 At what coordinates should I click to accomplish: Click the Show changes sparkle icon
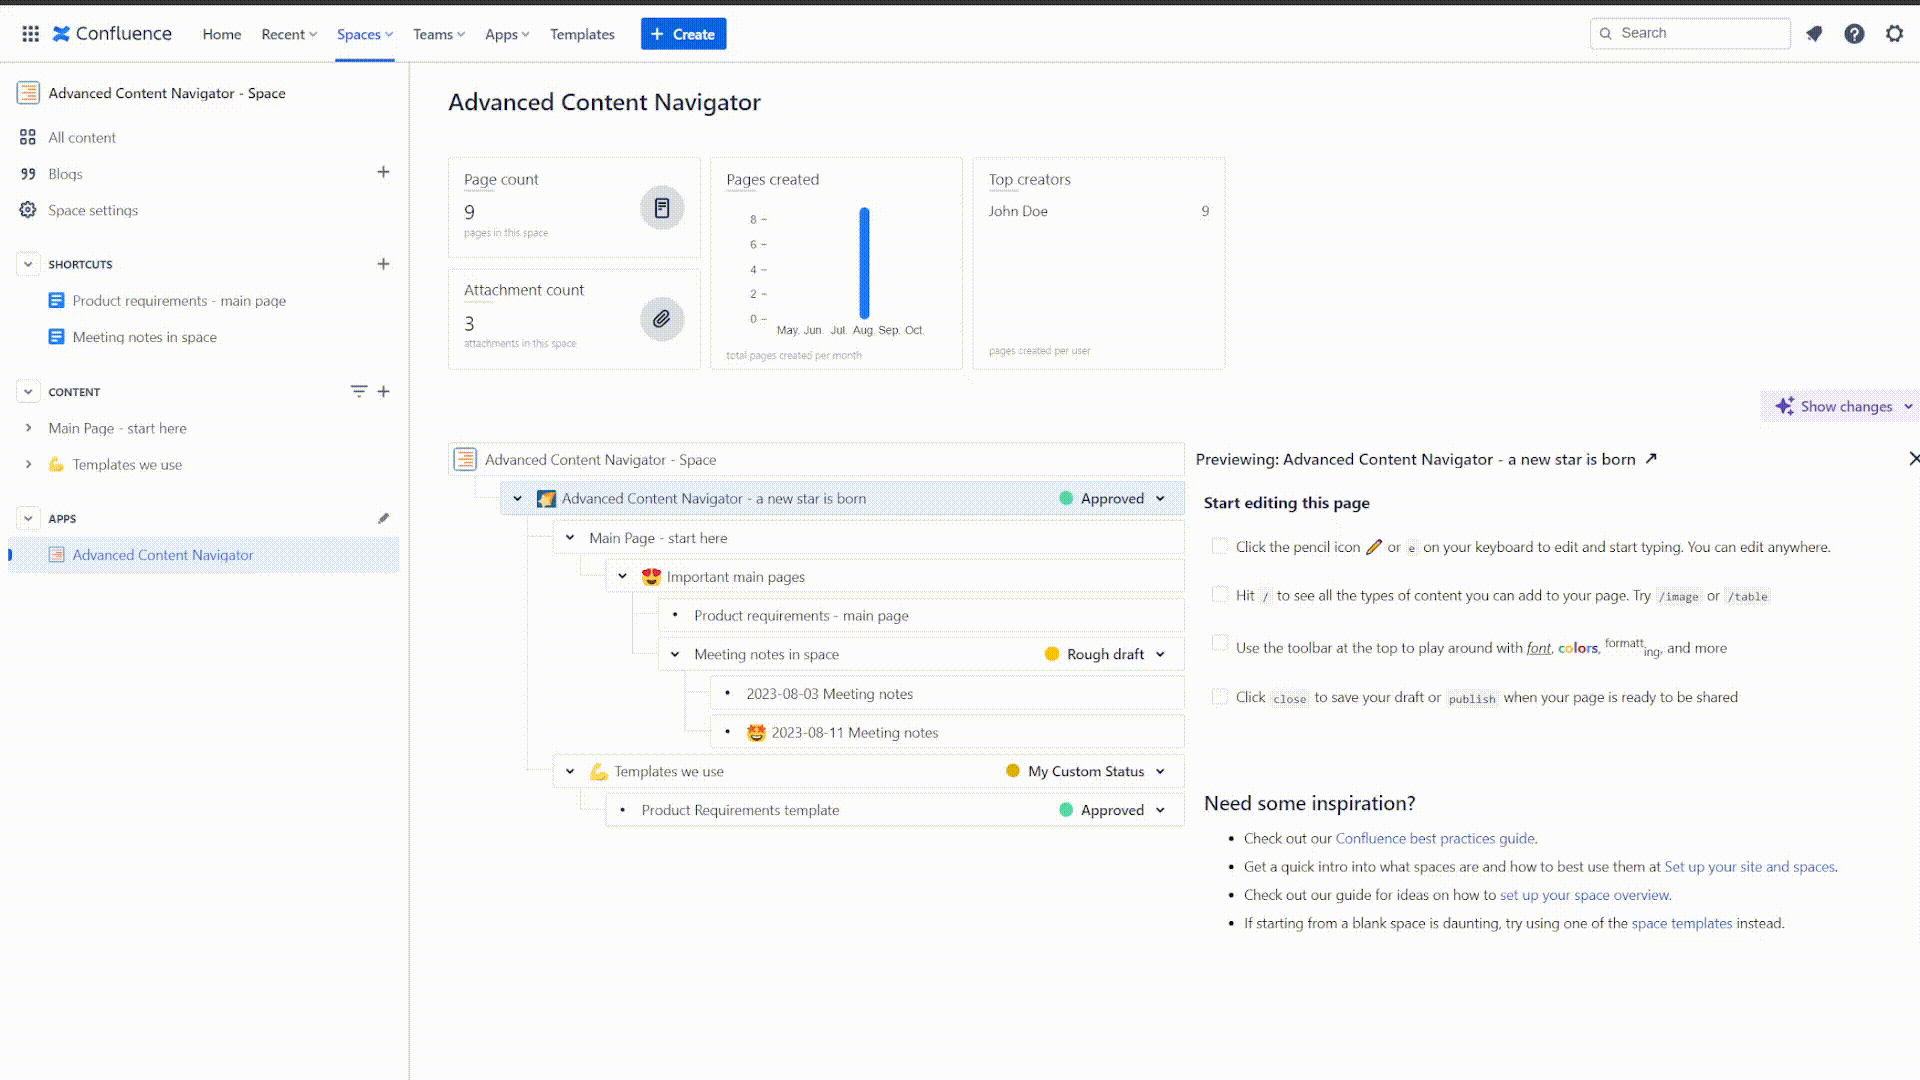[1784, 406]
